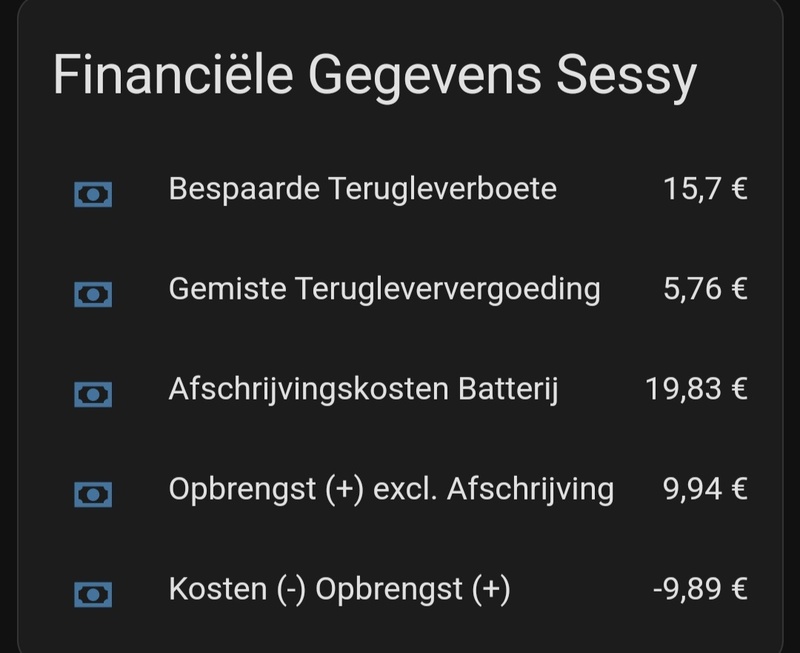Select the Opbrengst excl. Afschrijving cash icon

[x=93, y=493]
